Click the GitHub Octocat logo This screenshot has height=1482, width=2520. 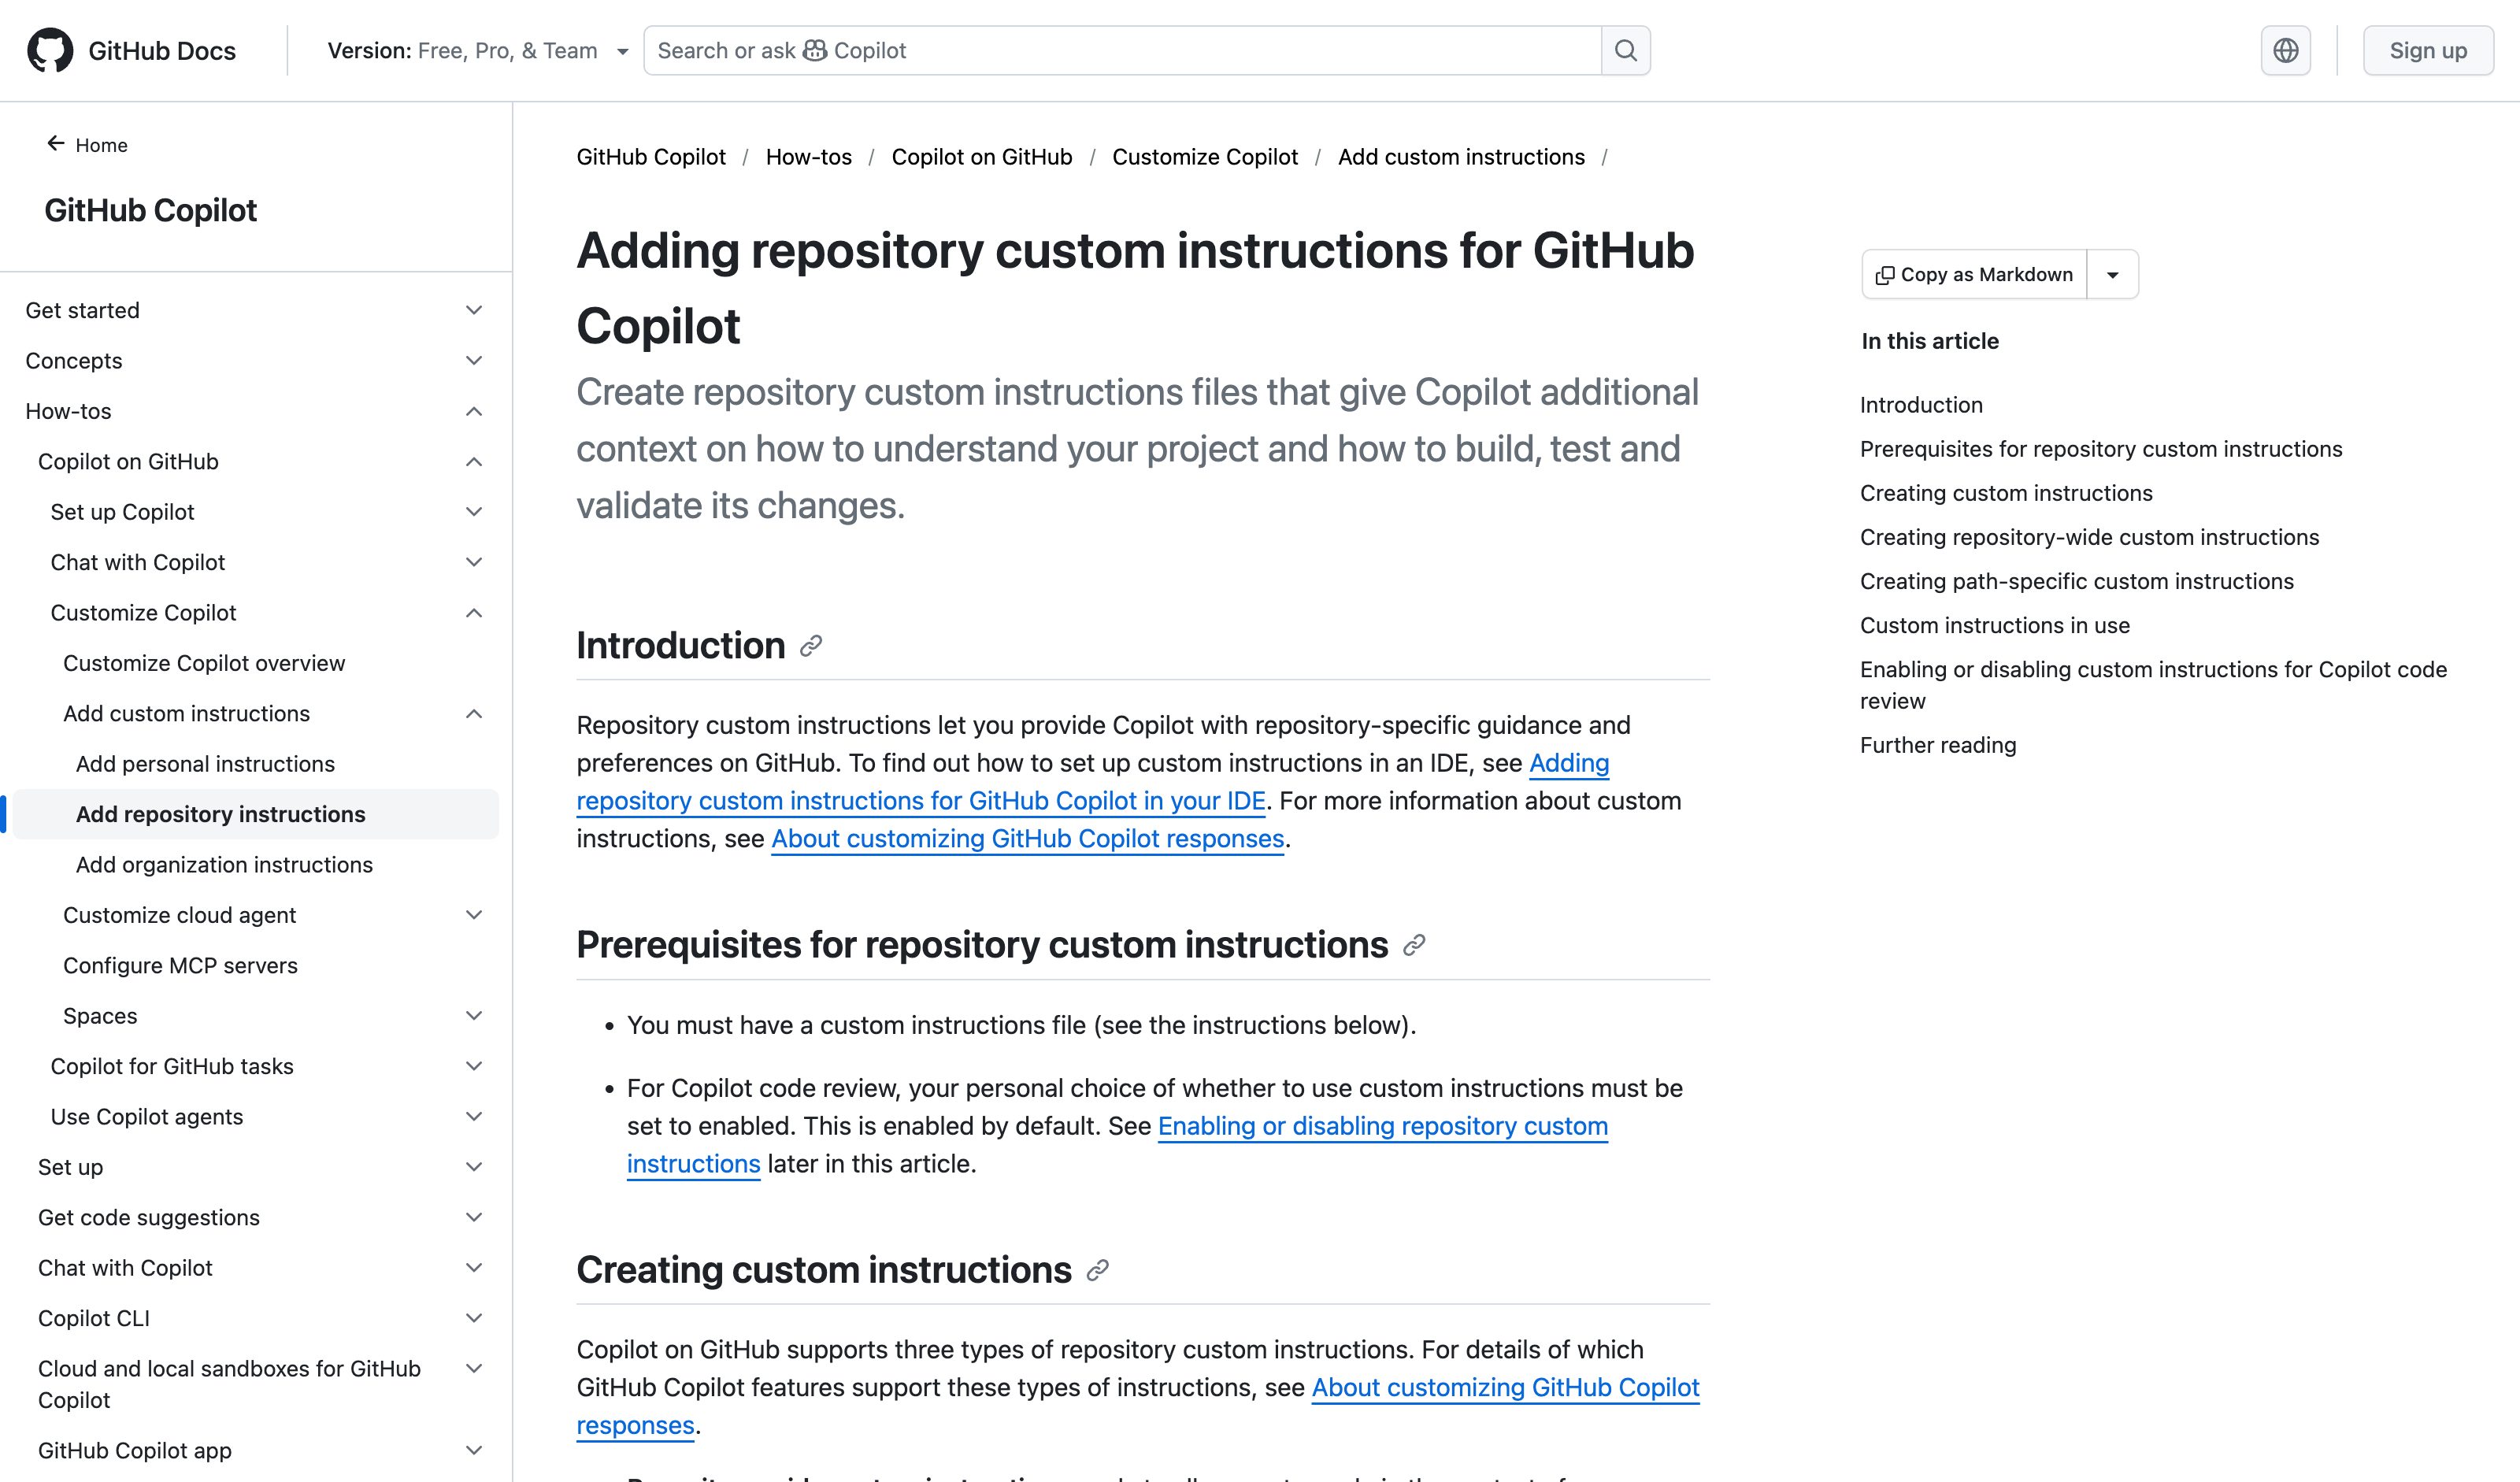point(50,50)
